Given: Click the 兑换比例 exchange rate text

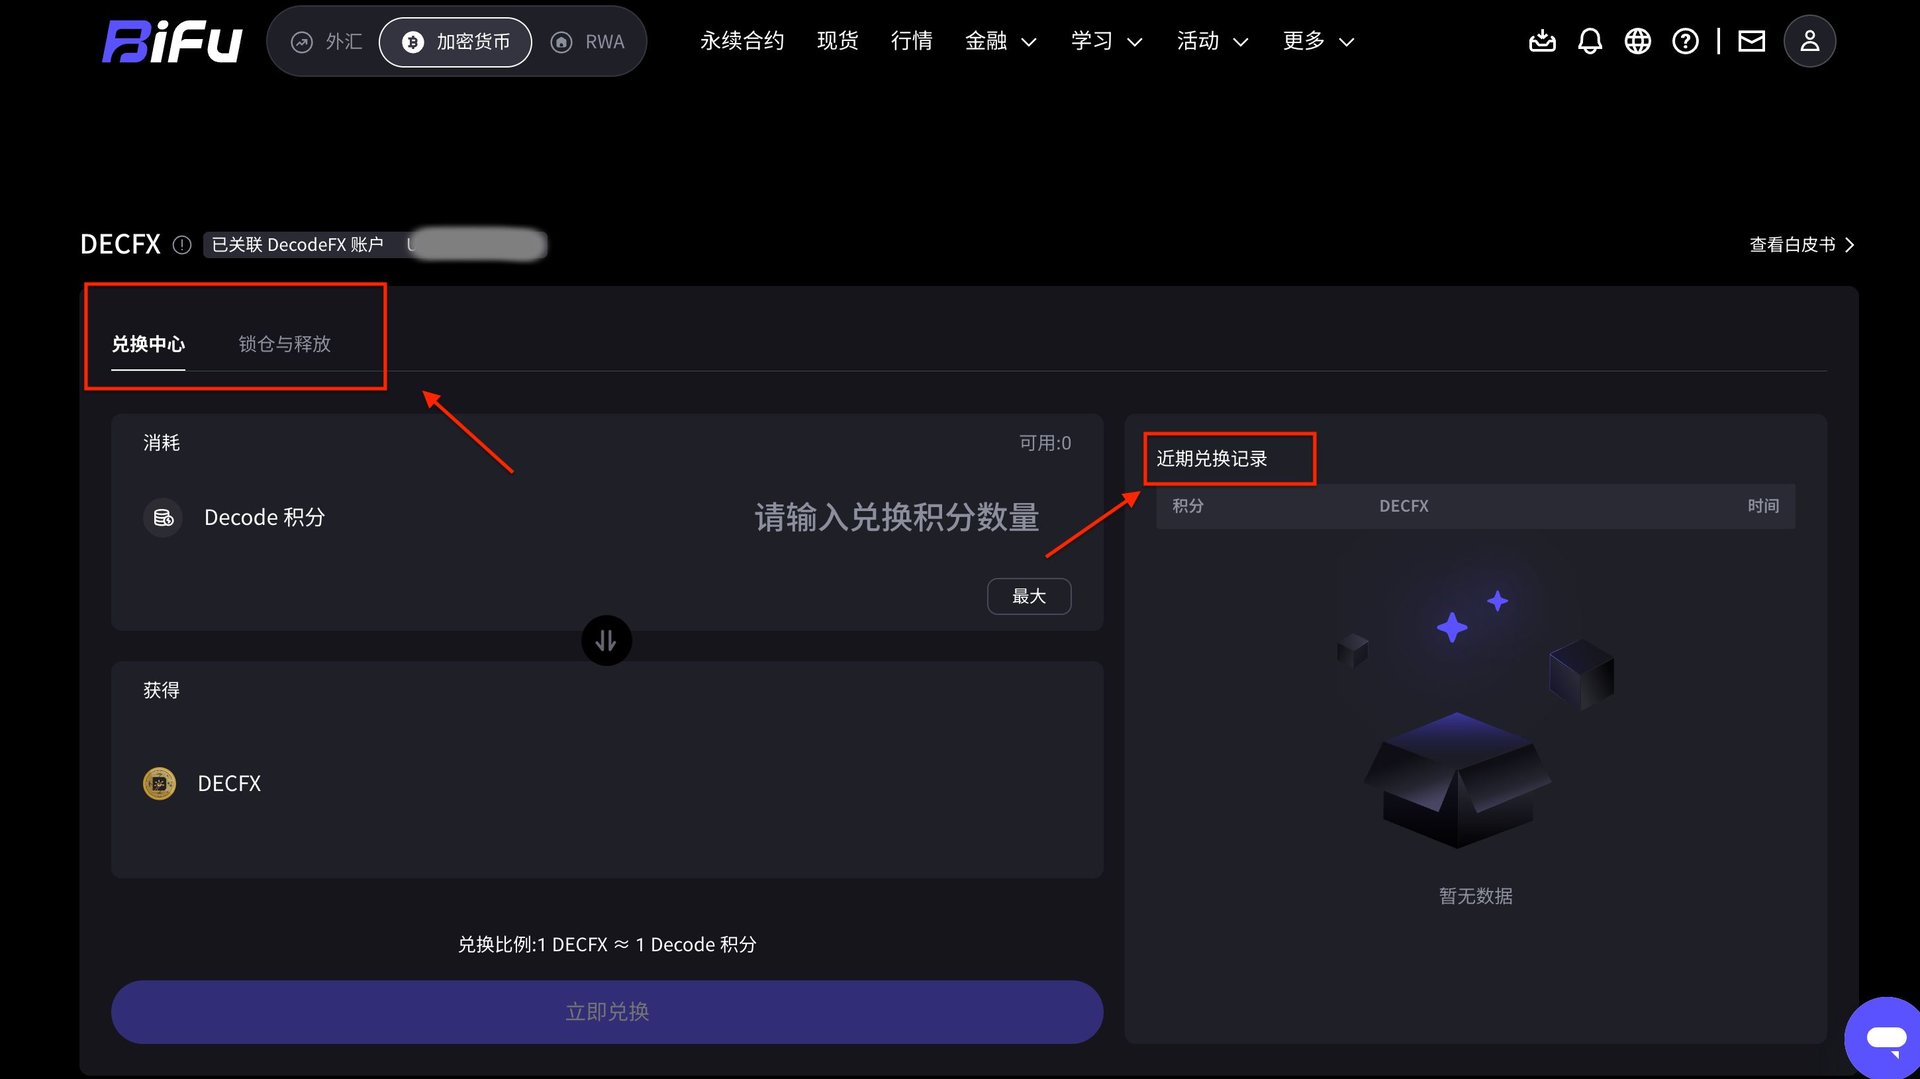Looking at the screenshot, I should [607, 945].
